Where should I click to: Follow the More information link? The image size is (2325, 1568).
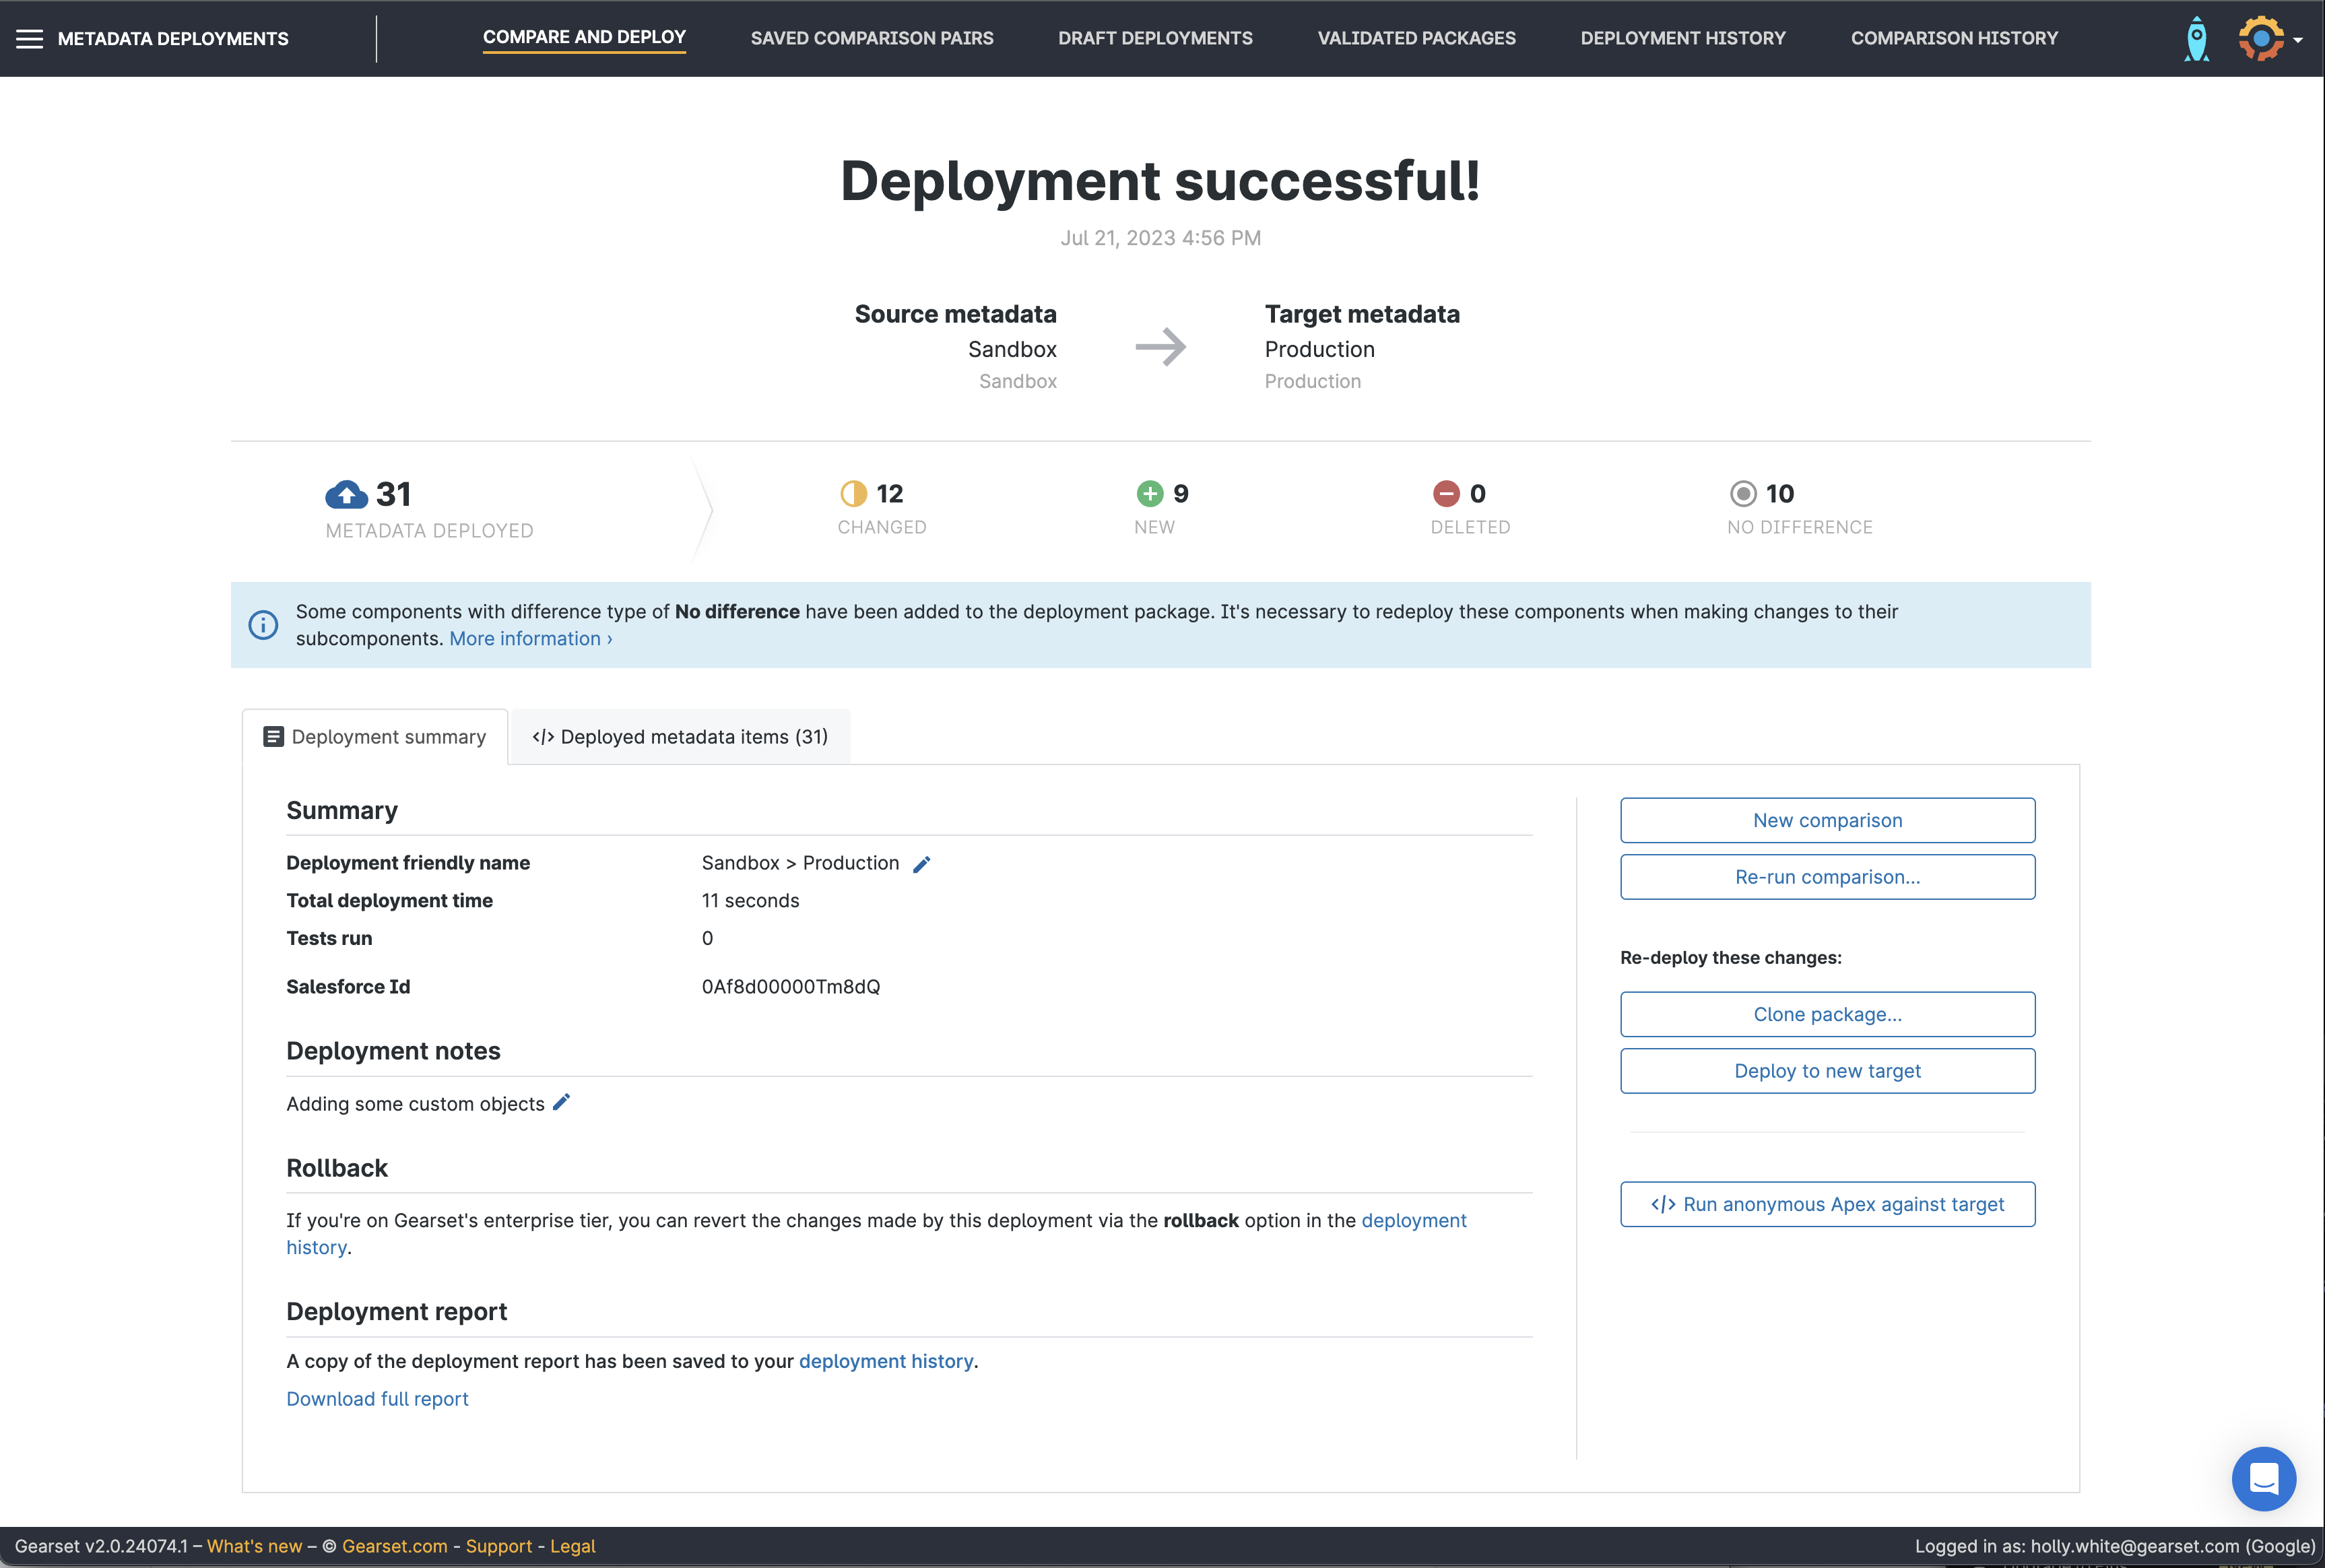point(530,639)
